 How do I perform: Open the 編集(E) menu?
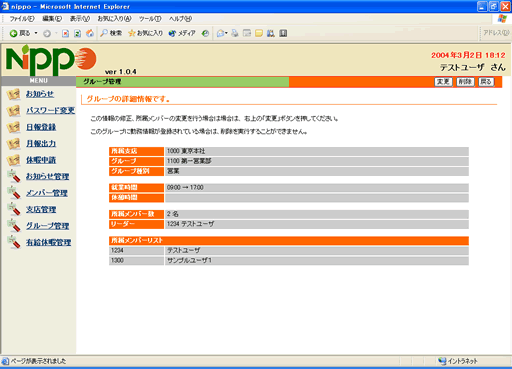(52, 19)
